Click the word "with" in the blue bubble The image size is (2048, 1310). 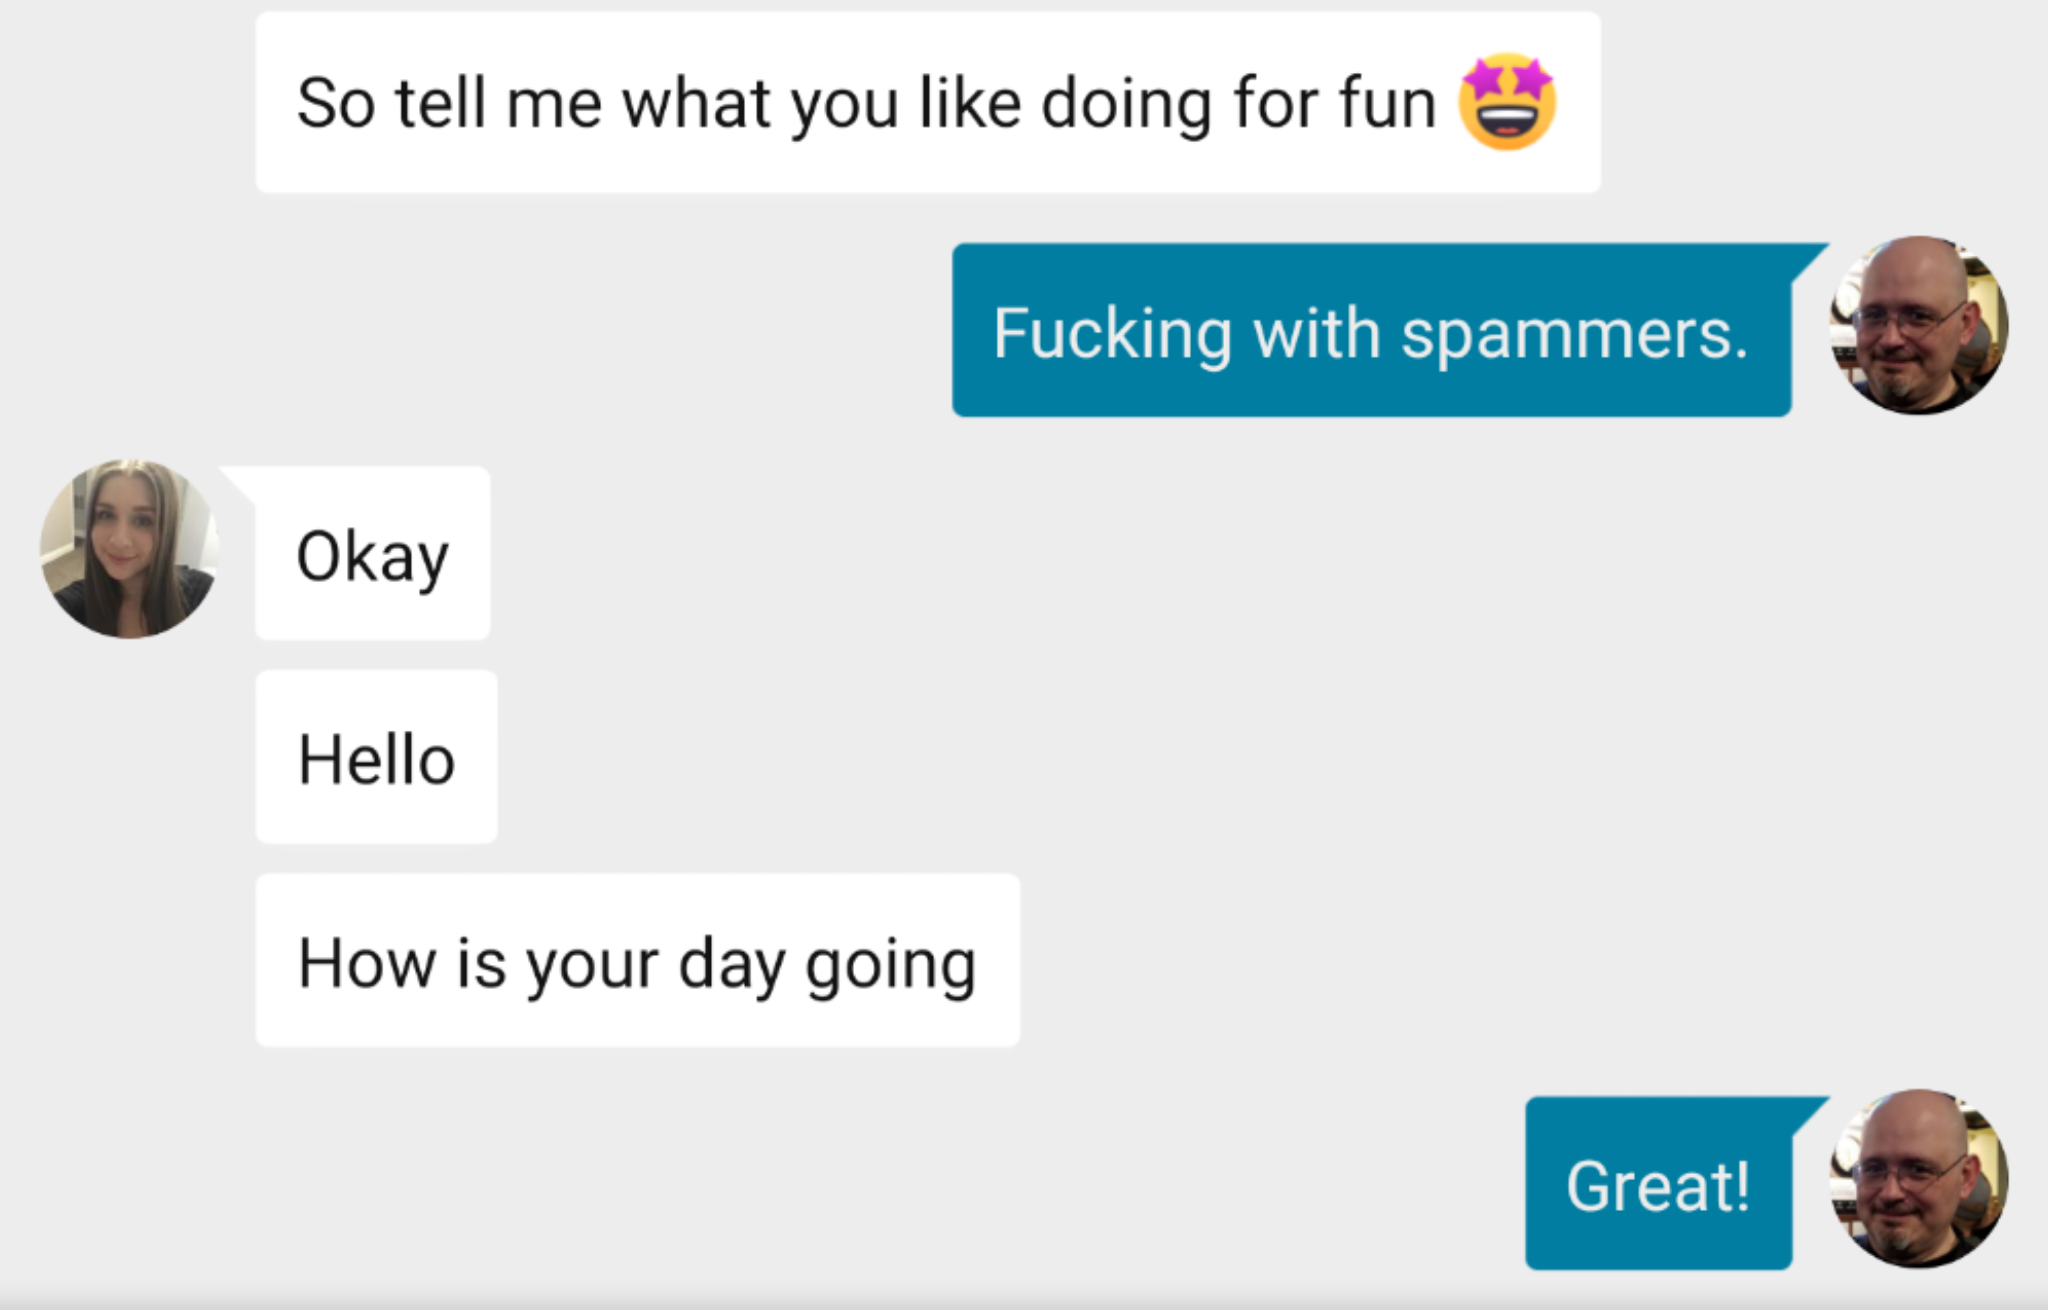click(1316, 334)
